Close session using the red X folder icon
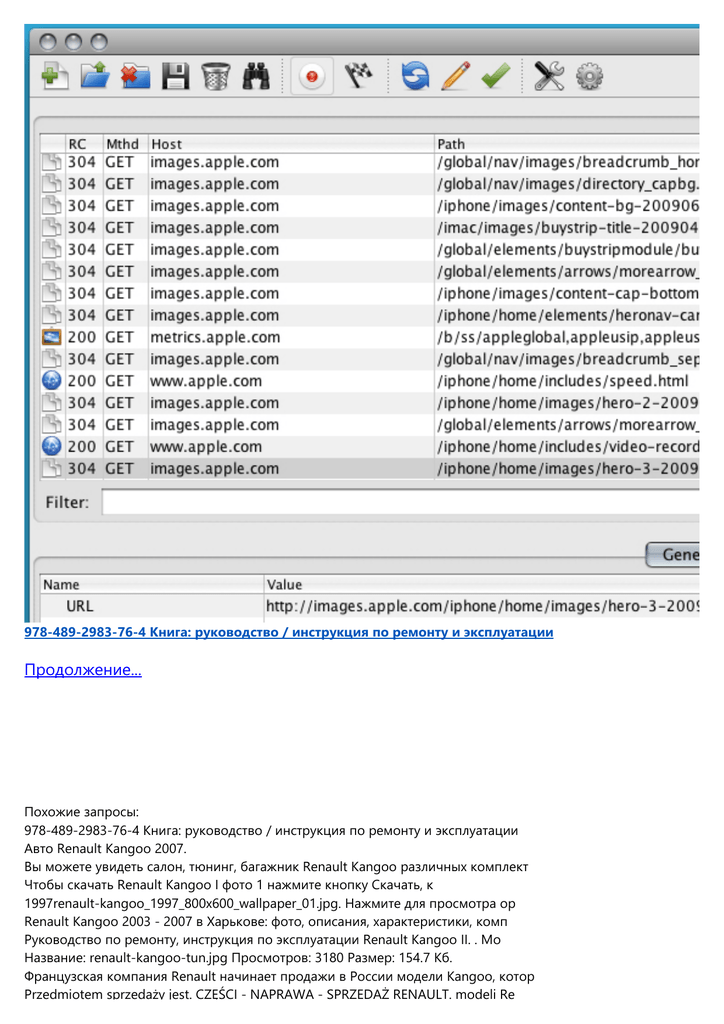Image resolution: width=724 pixels, height=1024 pixels. coord(135,76)
